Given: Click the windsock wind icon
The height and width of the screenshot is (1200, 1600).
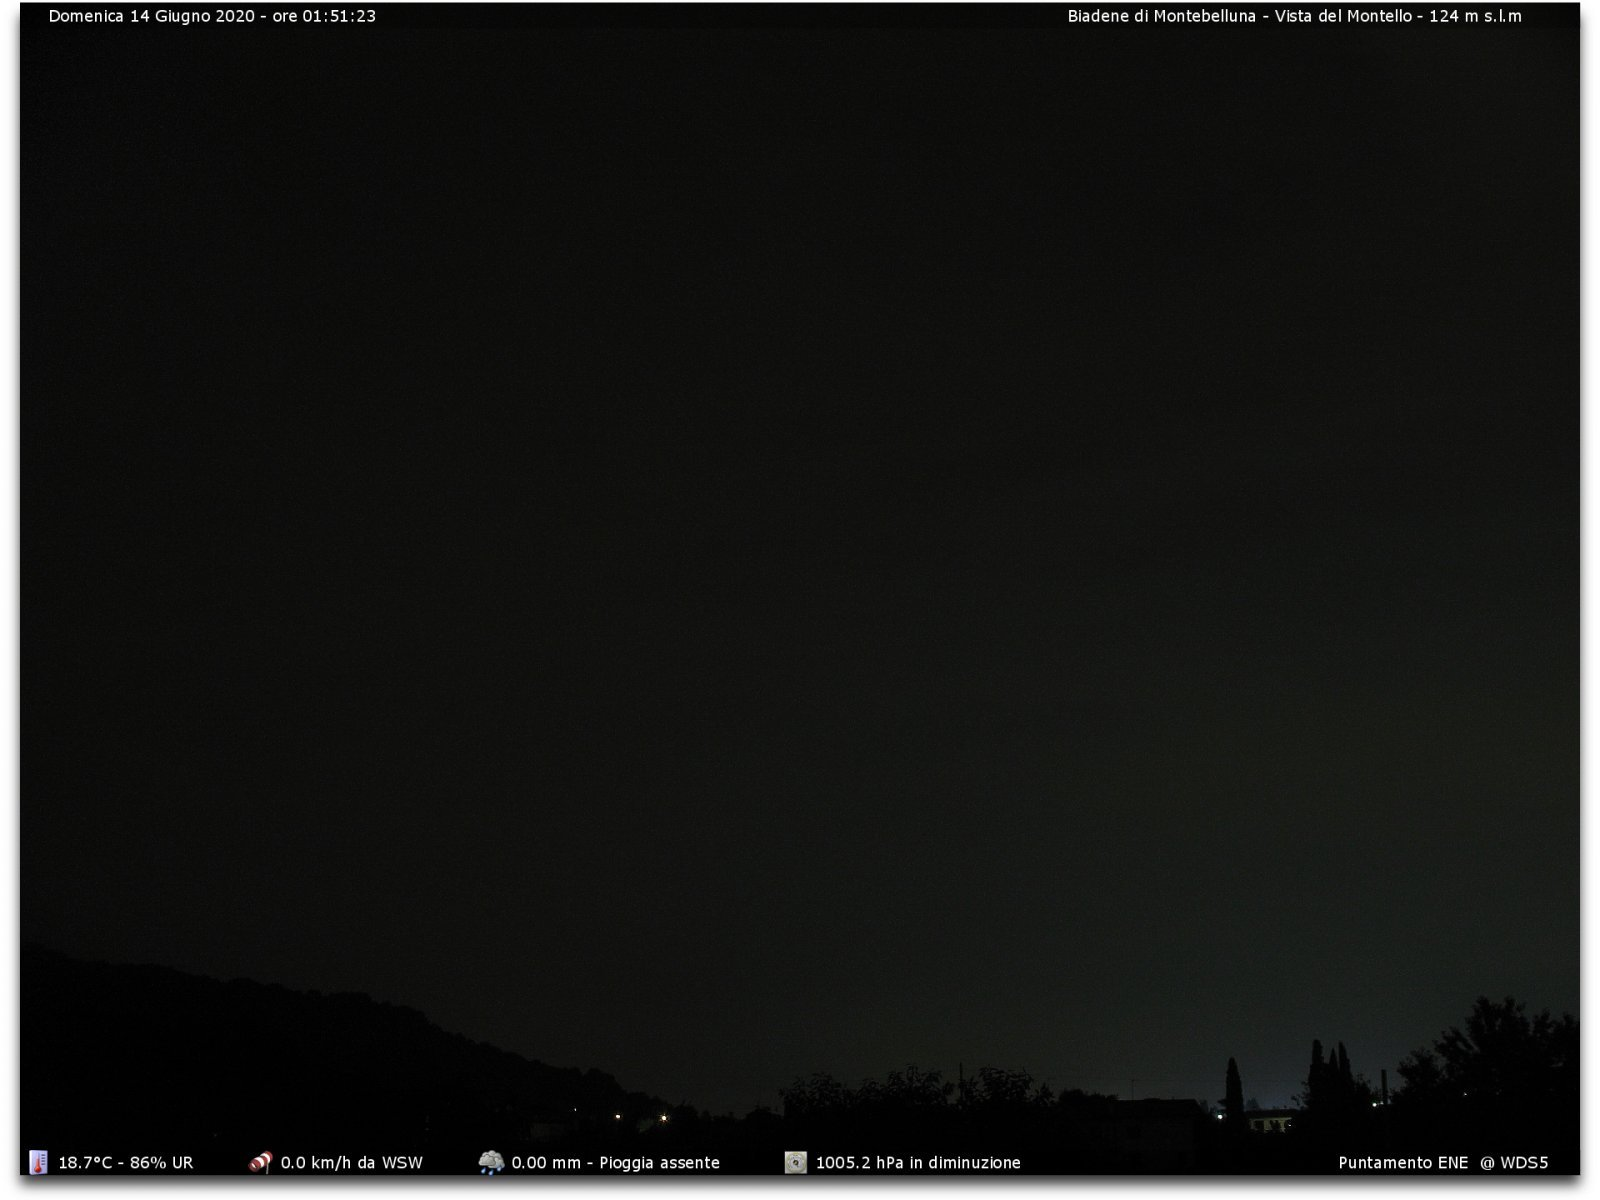Looking at the screenshot, I should [260, 1162].
